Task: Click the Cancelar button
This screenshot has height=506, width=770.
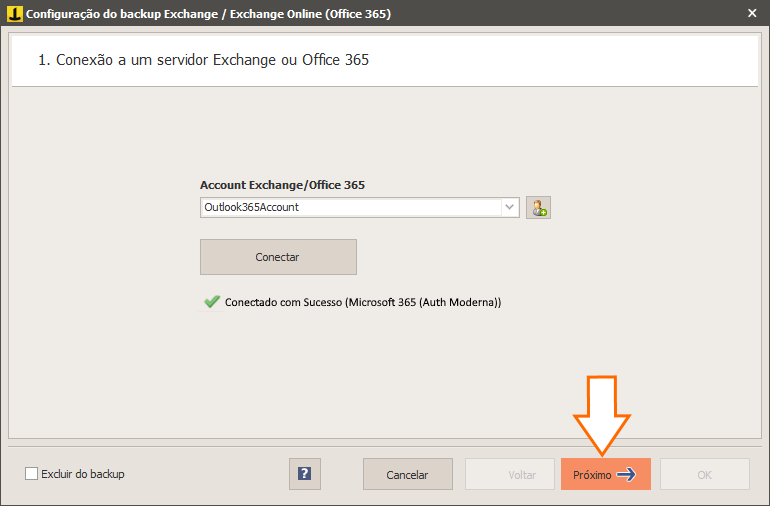Action: (x=408, y=474)
